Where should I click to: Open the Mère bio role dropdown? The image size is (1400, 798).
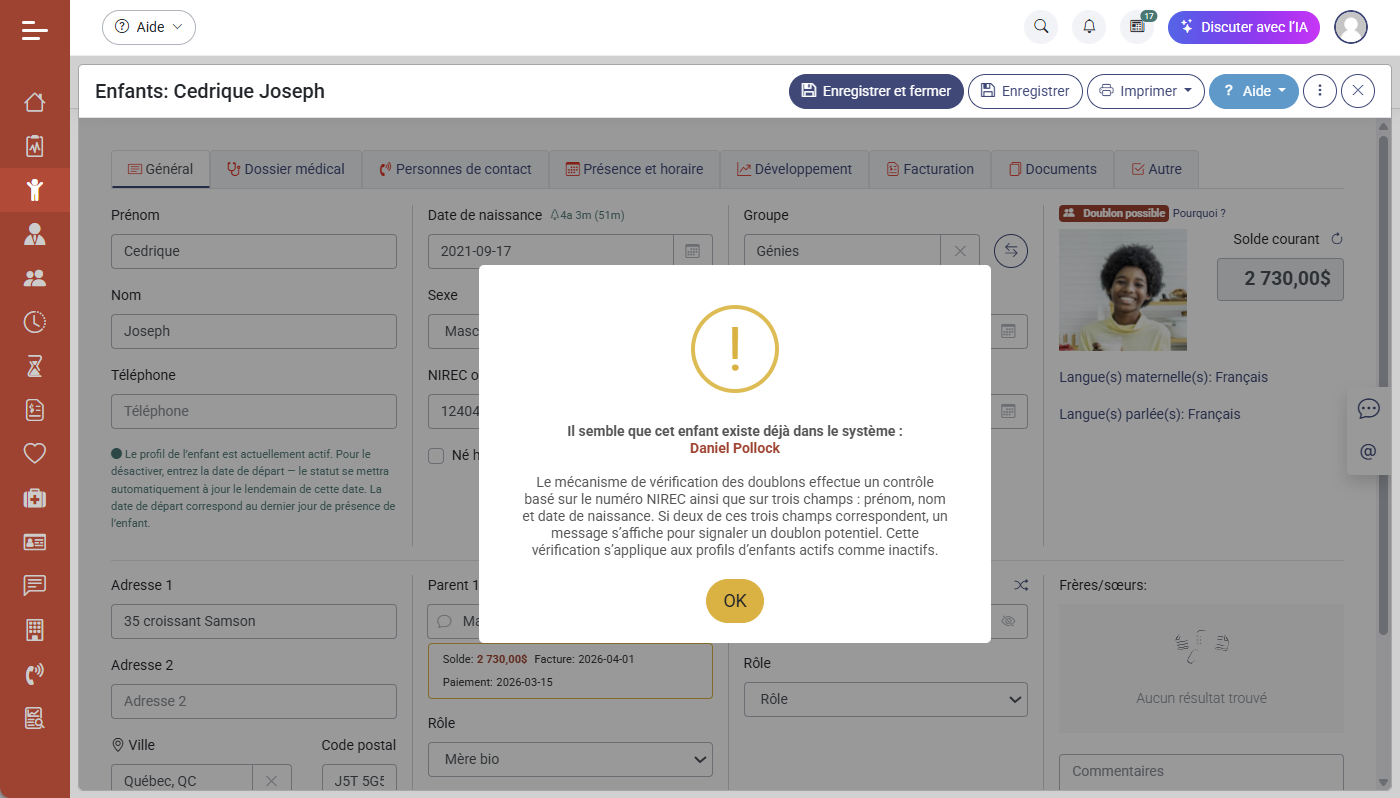(x=570, y=759)
